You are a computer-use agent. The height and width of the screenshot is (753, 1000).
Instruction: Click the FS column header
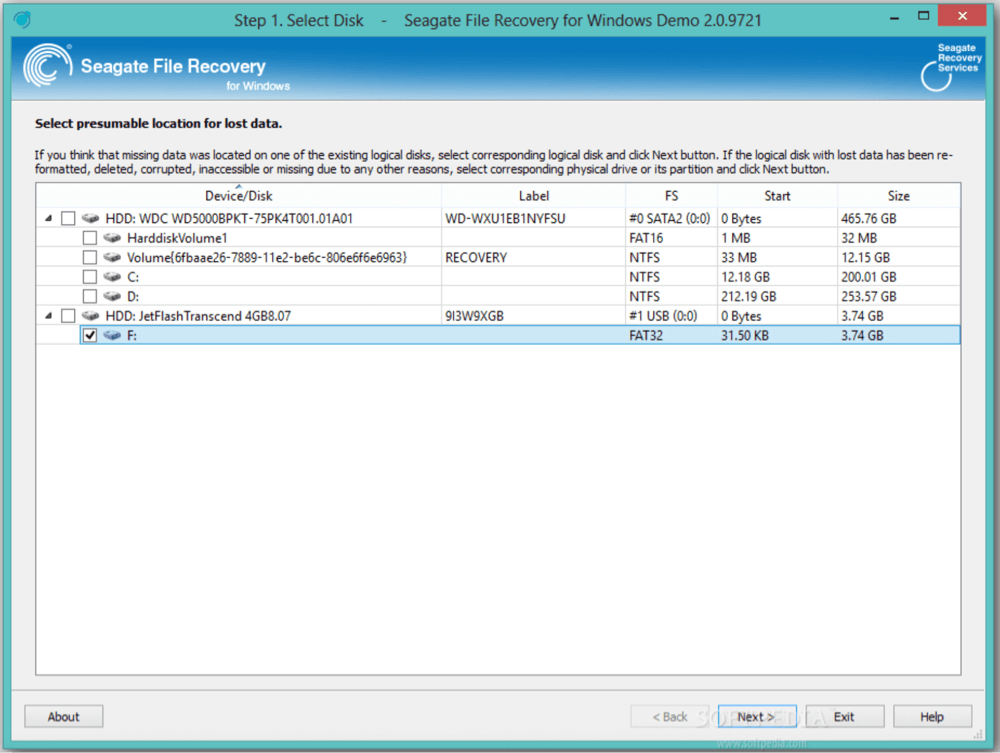671,196
